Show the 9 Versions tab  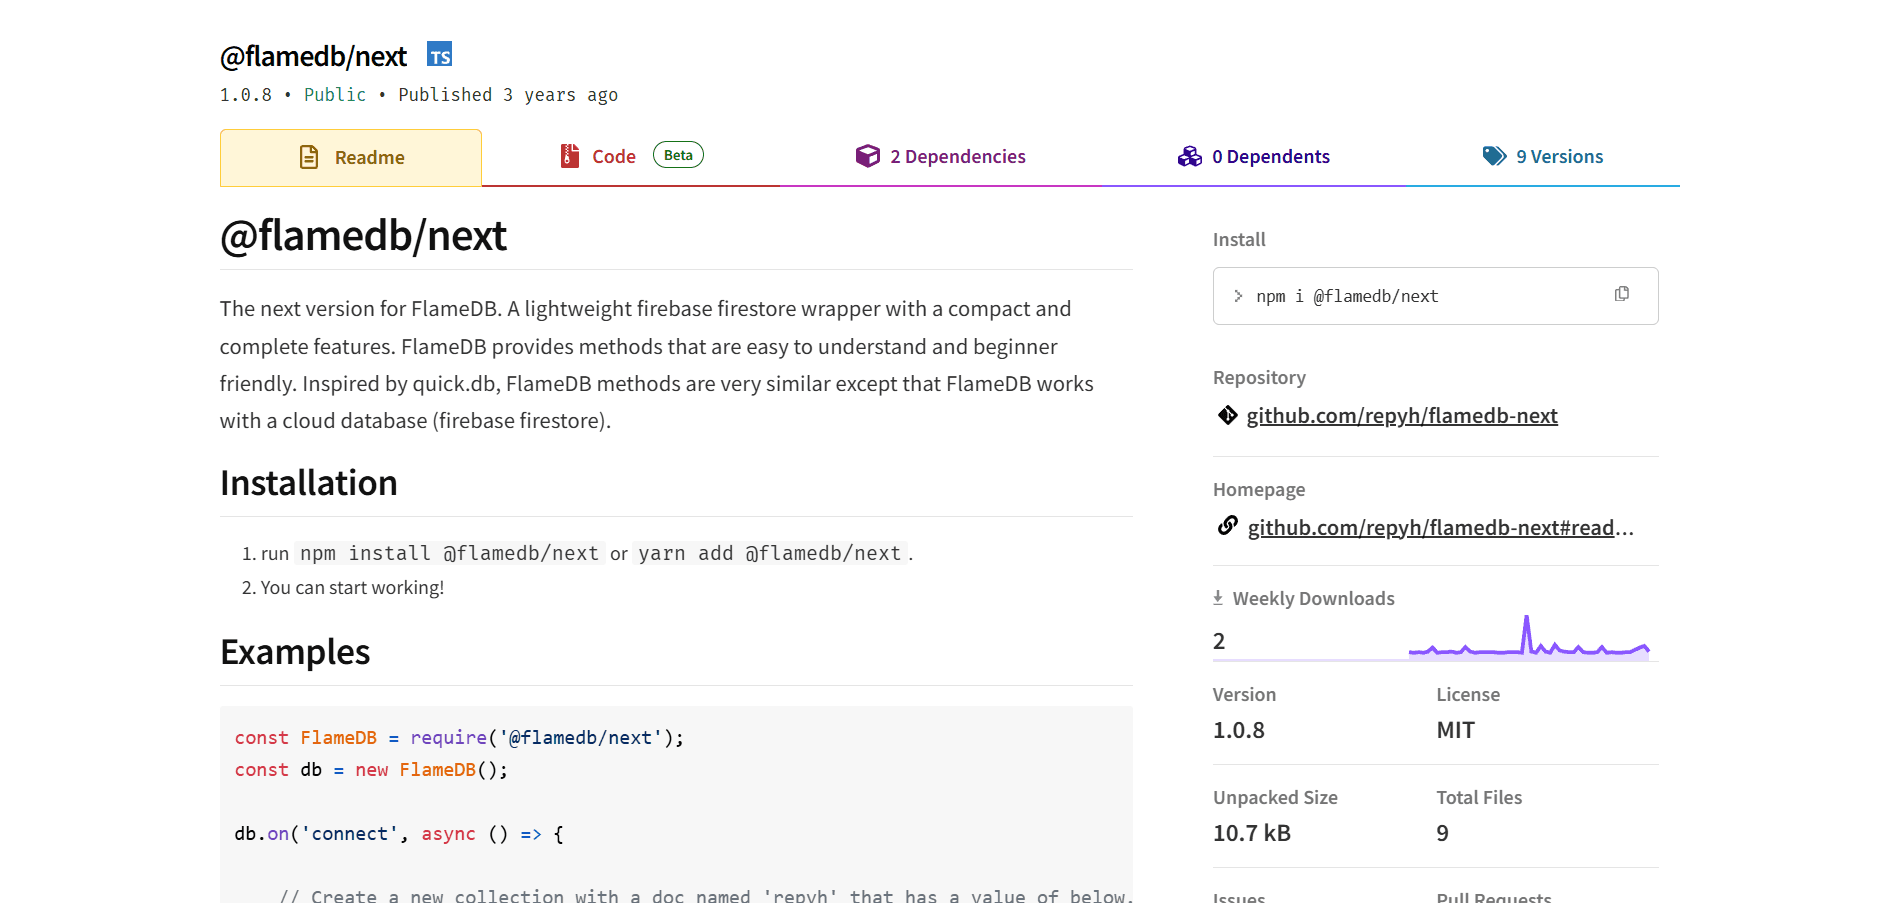click(1559, 157)
